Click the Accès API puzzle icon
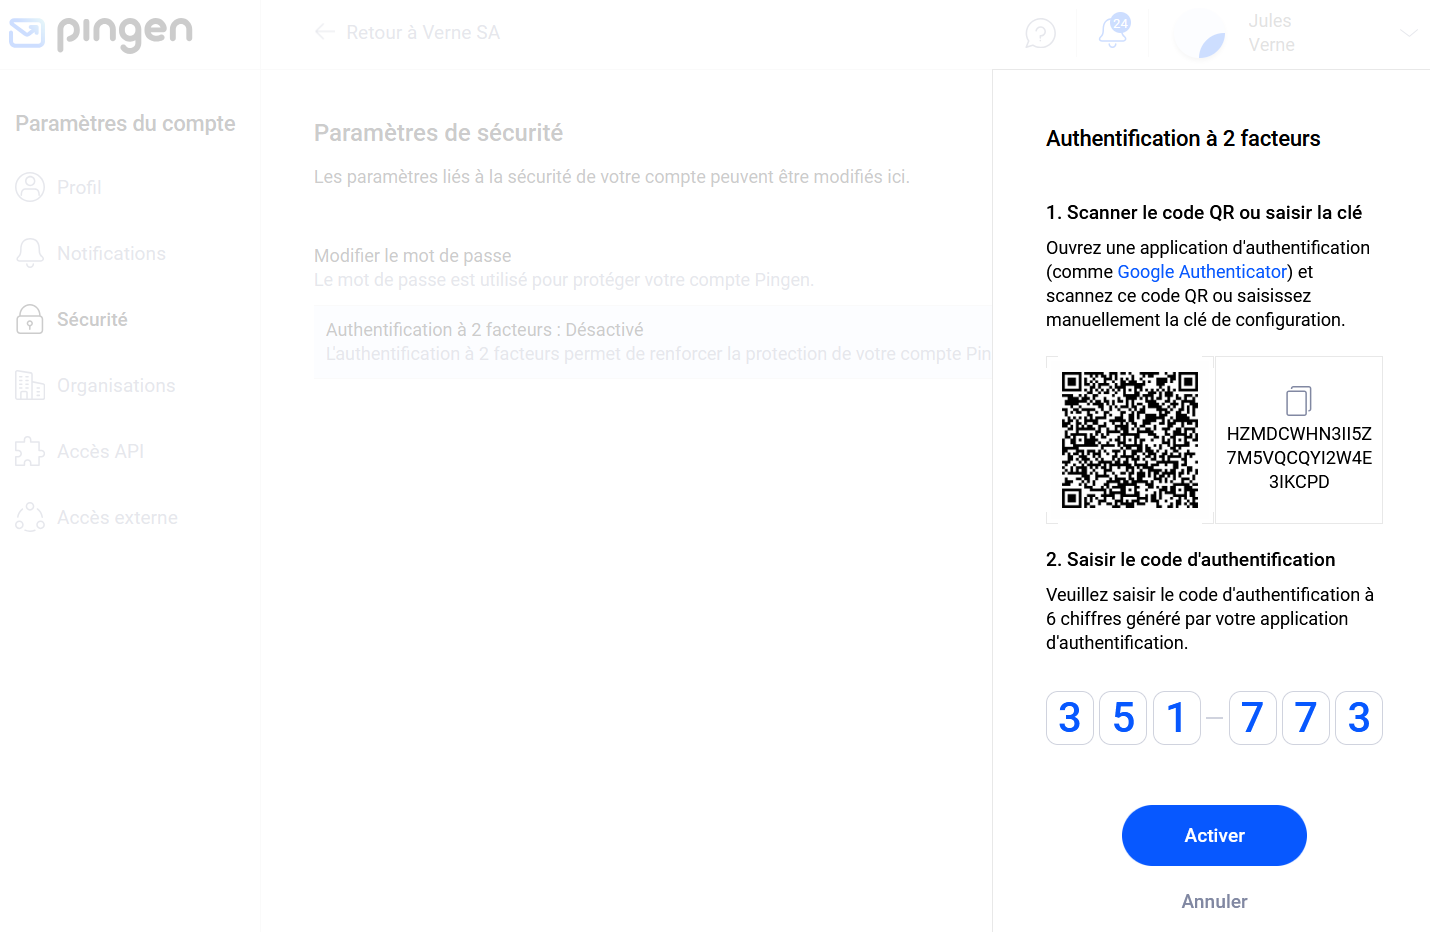This screenshot has height=932, width=1430. pyautogui.click(x=30, y=451)
